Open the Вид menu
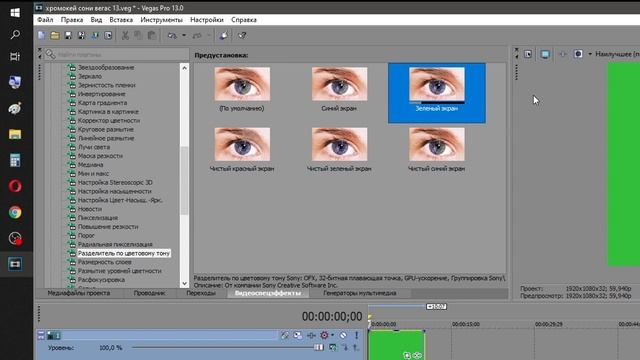640x360 pixels. click(96, 20)
